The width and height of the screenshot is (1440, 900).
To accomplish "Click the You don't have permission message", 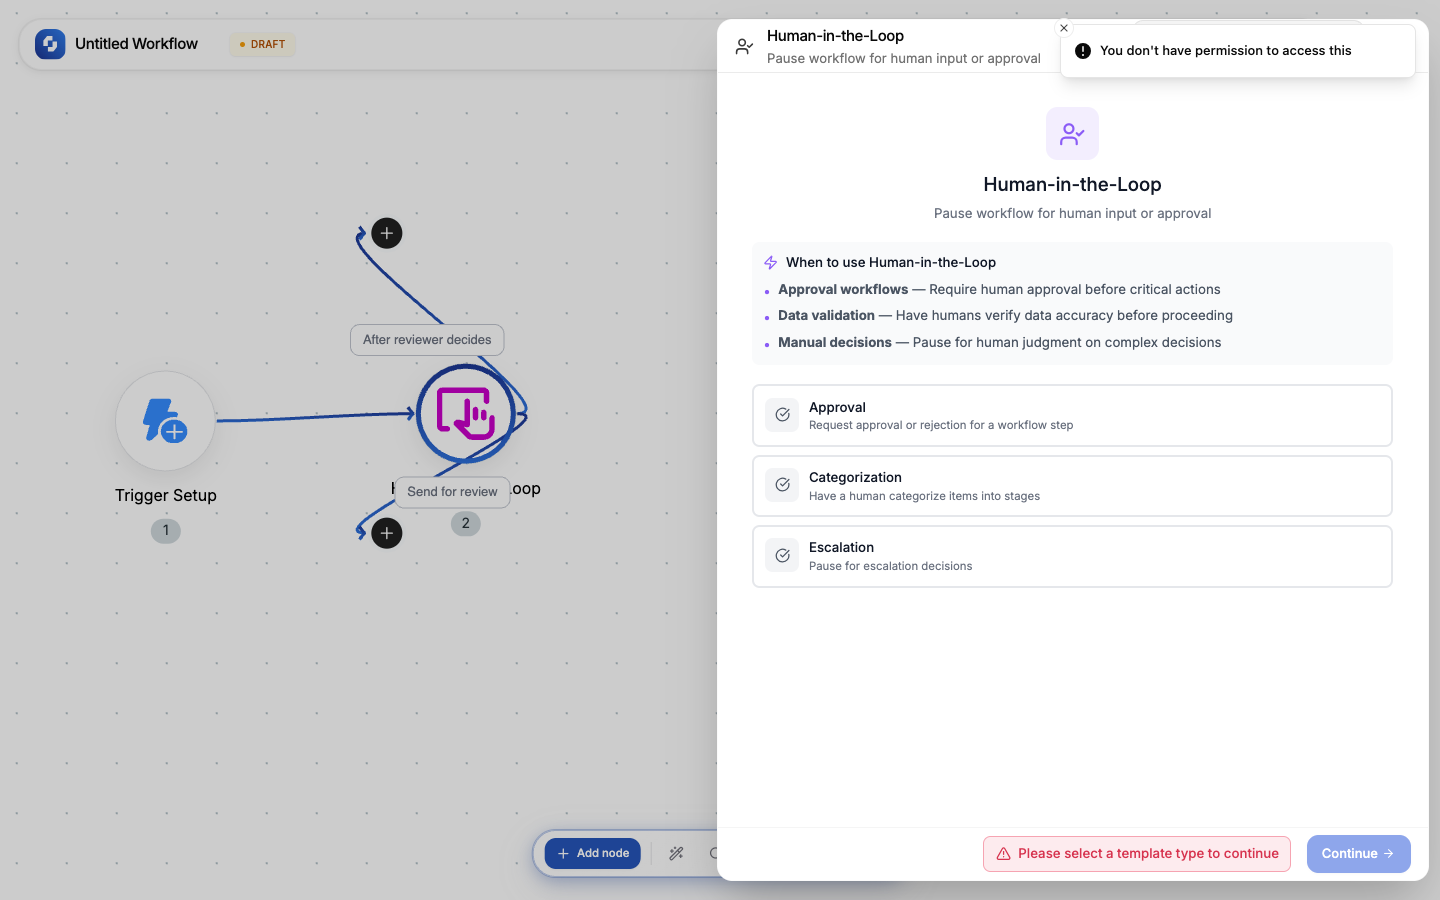I will (1226, 51).
